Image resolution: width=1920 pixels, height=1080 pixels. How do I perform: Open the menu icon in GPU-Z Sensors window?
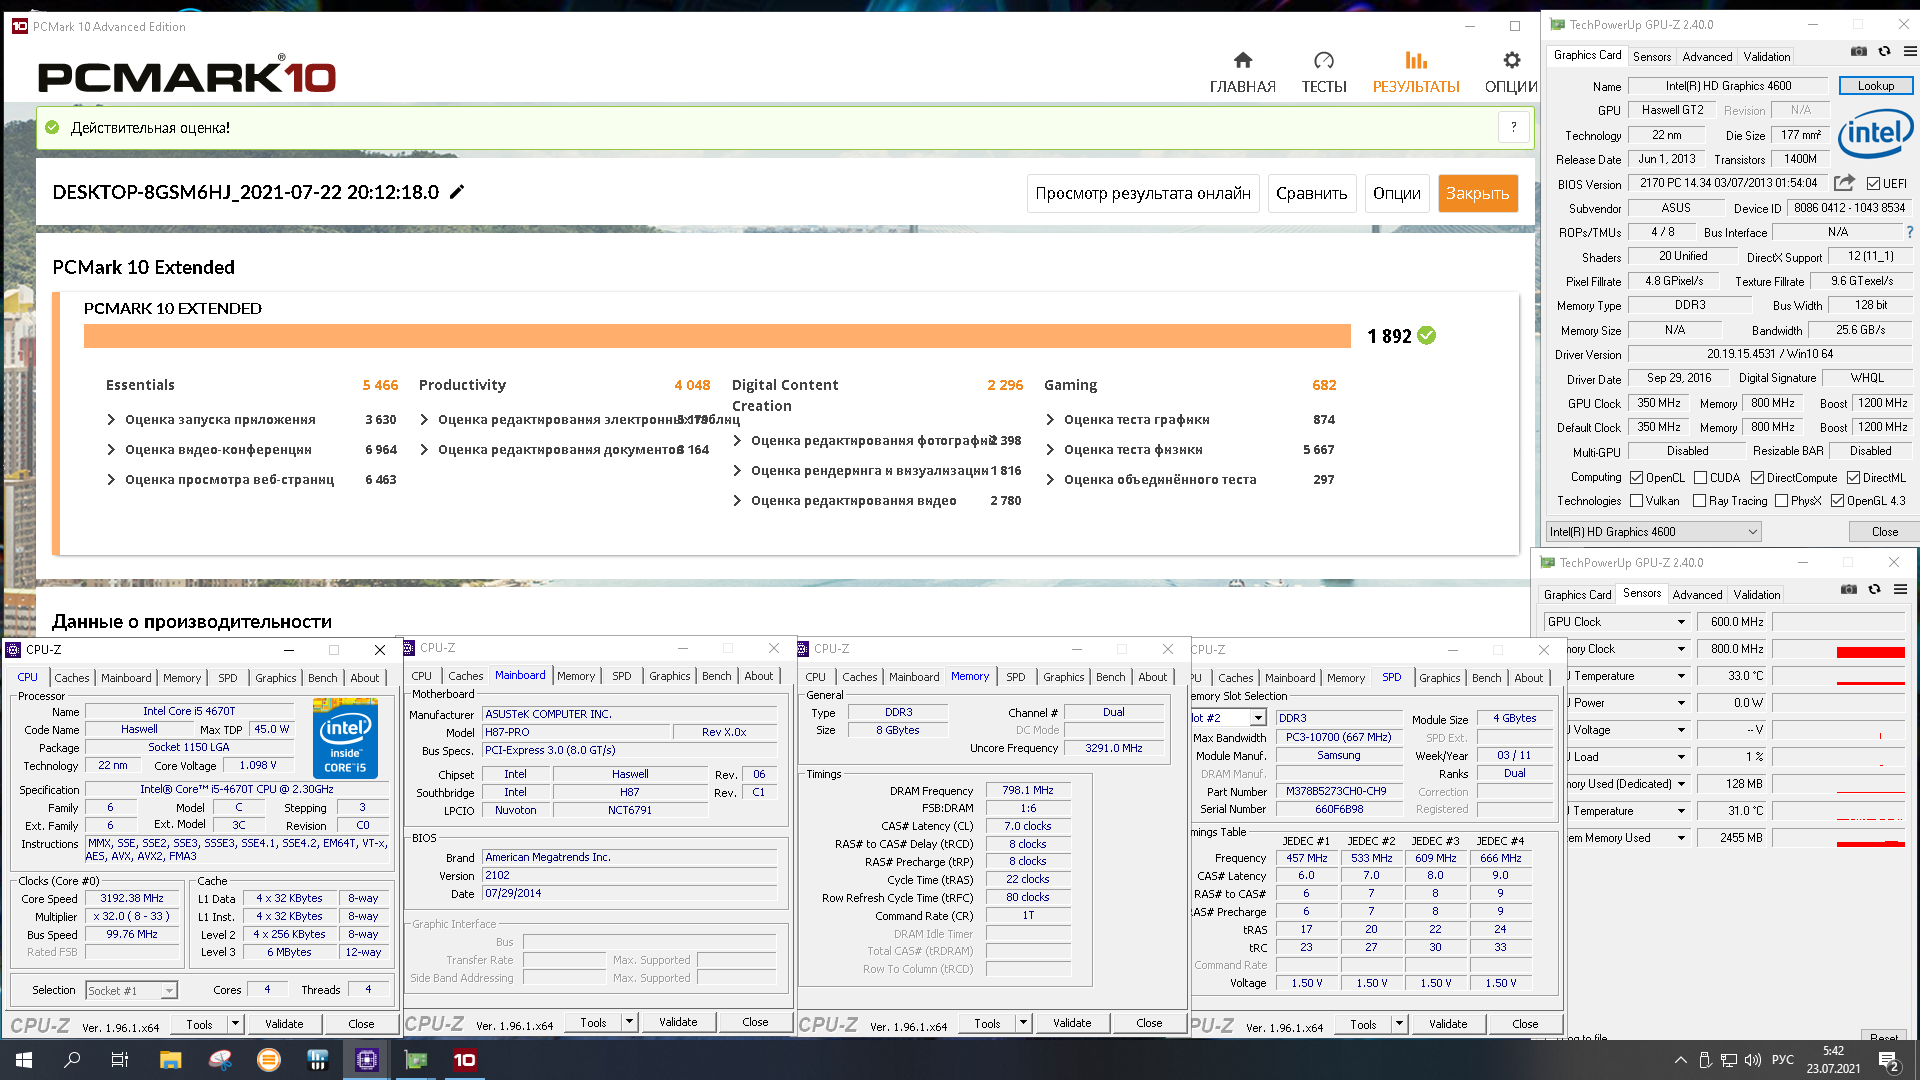point(1900,590)
